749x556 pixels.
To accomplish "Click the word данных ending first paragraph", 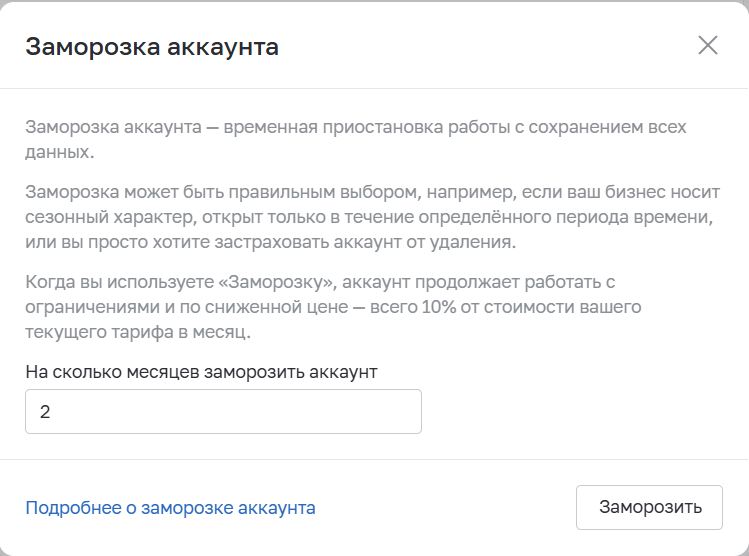I will (59, 152).
